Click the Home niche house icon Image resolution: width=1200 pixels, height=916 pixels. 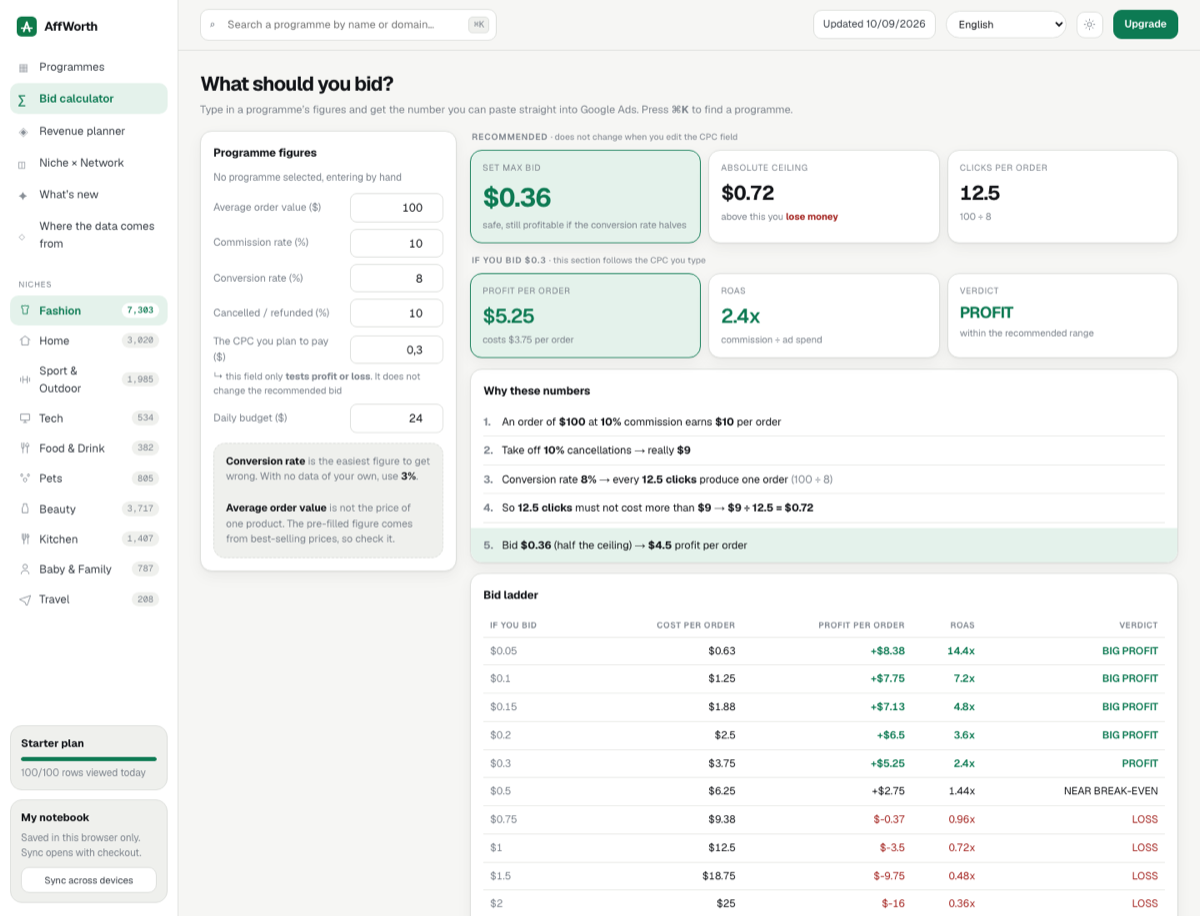[x=25, y=341]
